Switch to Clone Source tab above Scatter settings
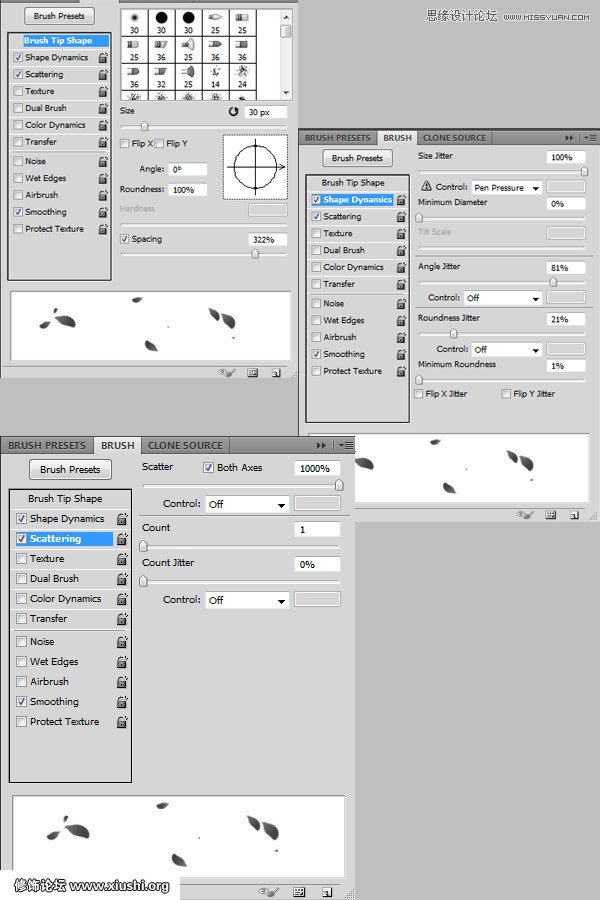 click(x=185, y=445)
